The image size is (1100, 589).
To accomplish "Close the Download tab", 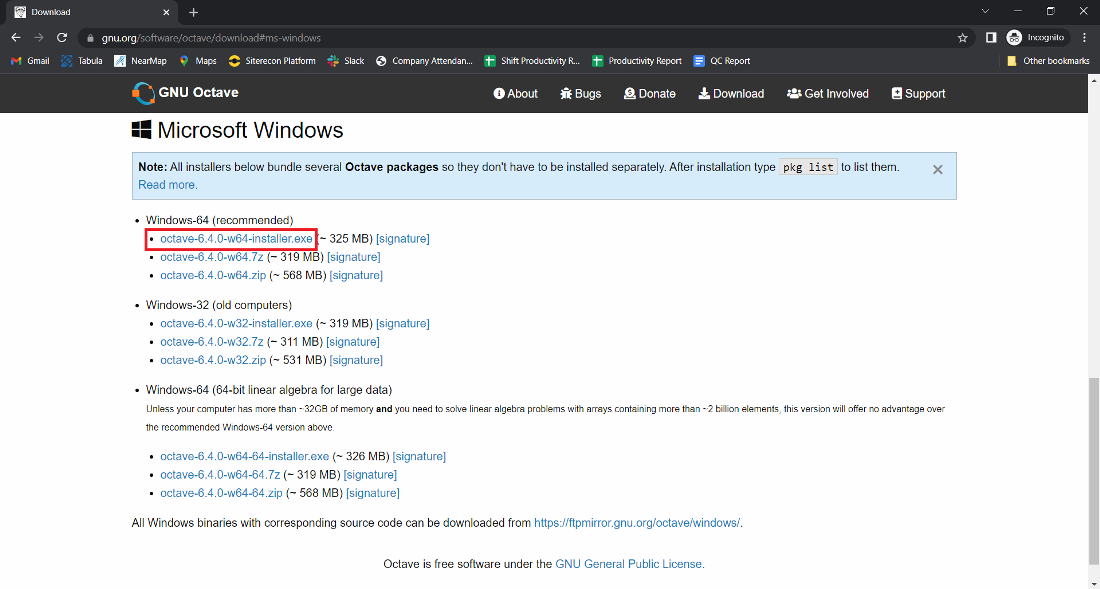I will click(166, 12).
